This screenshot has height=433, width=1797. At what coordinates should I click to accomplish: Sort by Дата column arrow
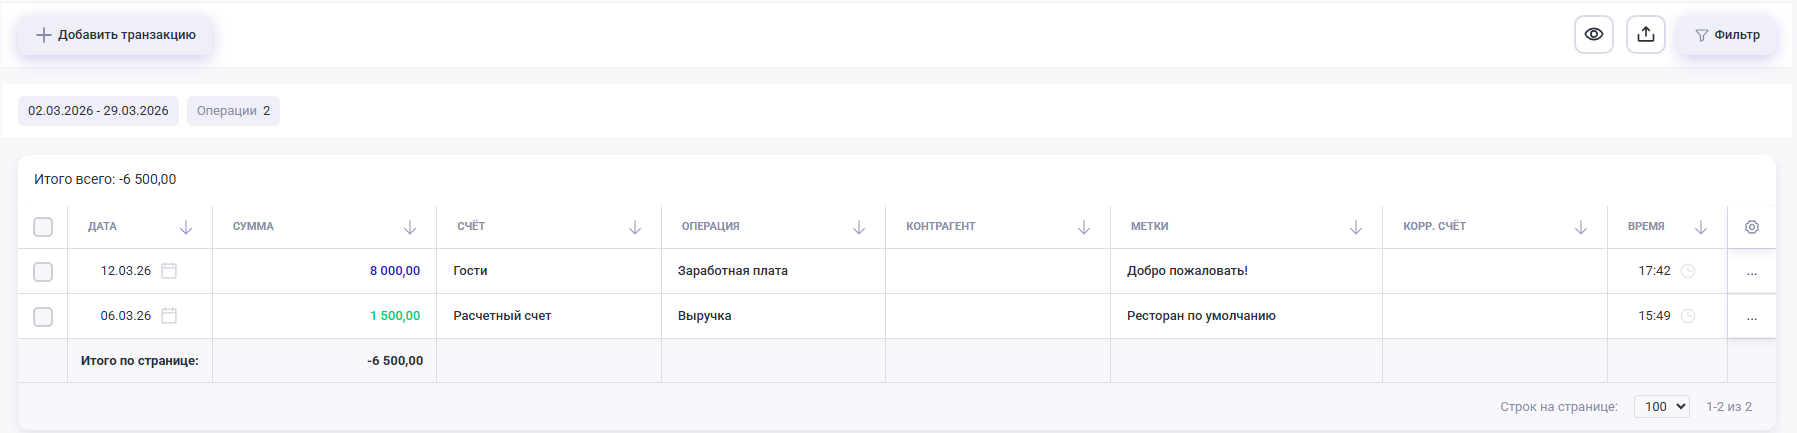[x=186, y=228]
